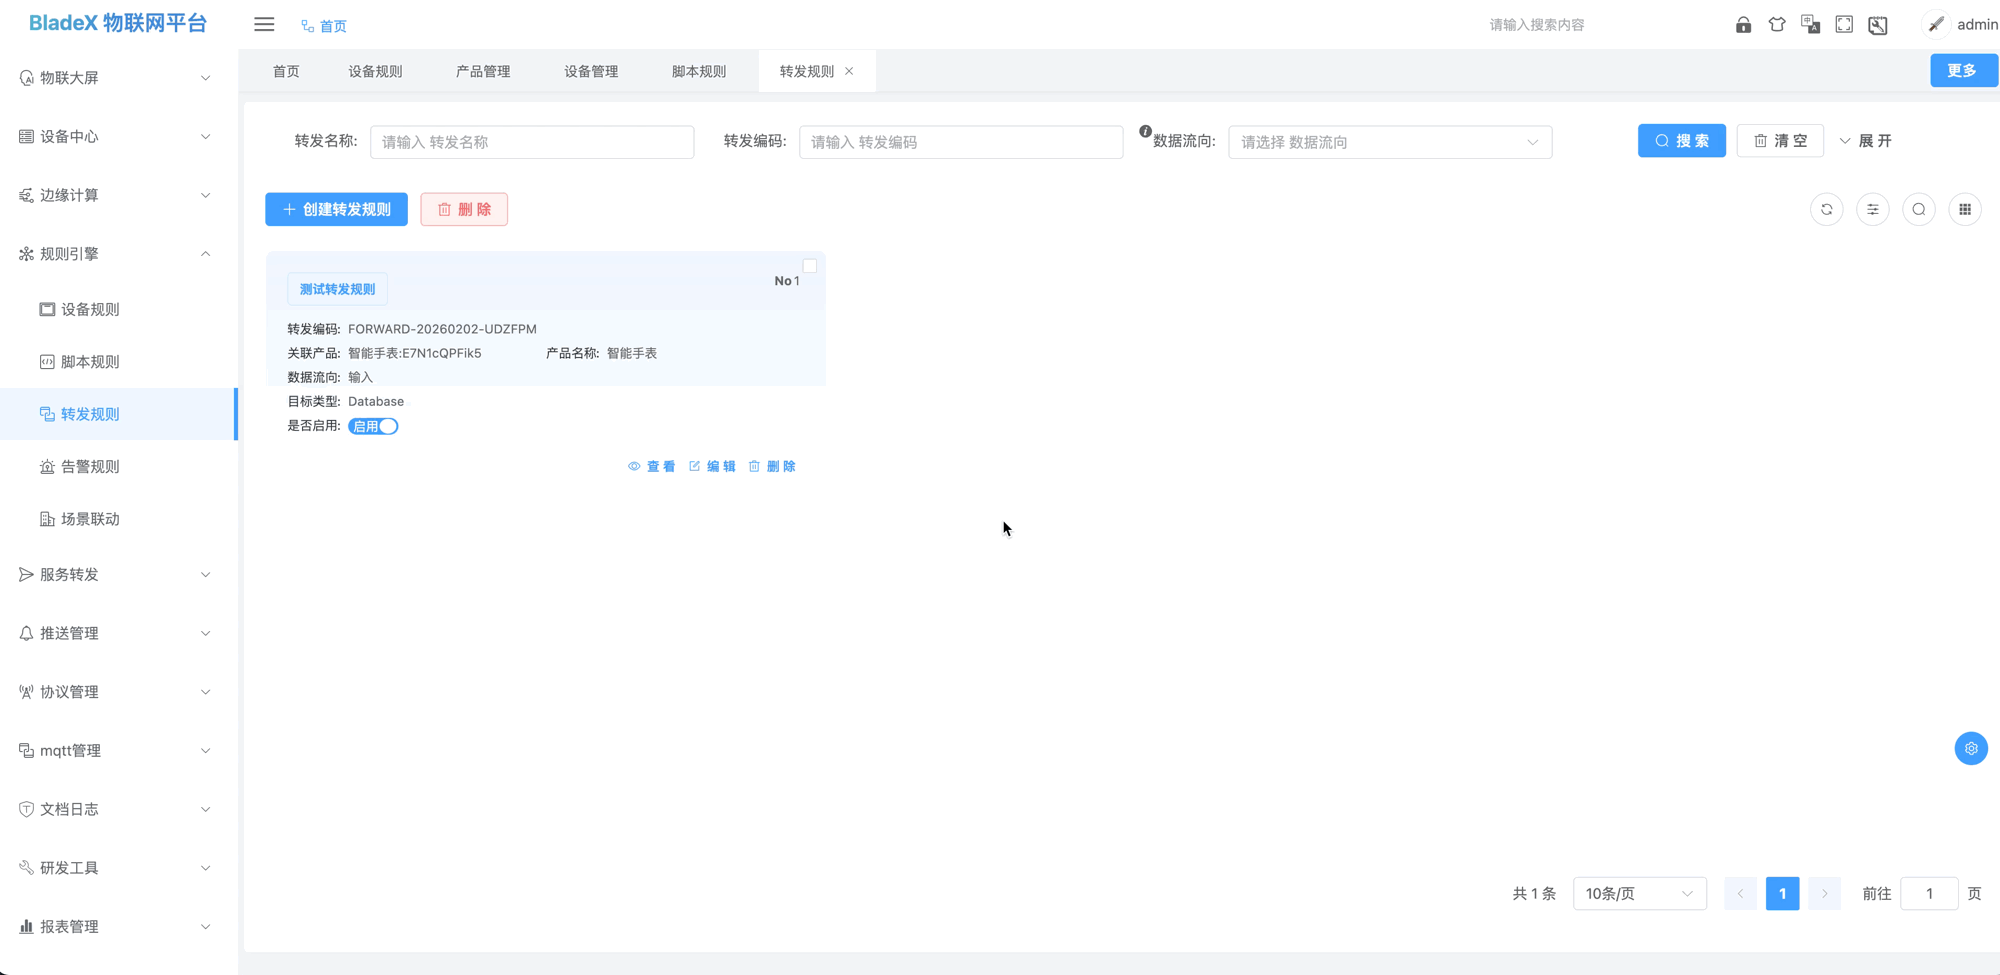Check the No 1 card checkbox
The height and width of the screenshot is (975, 2000).
click(x=810, y=266)
